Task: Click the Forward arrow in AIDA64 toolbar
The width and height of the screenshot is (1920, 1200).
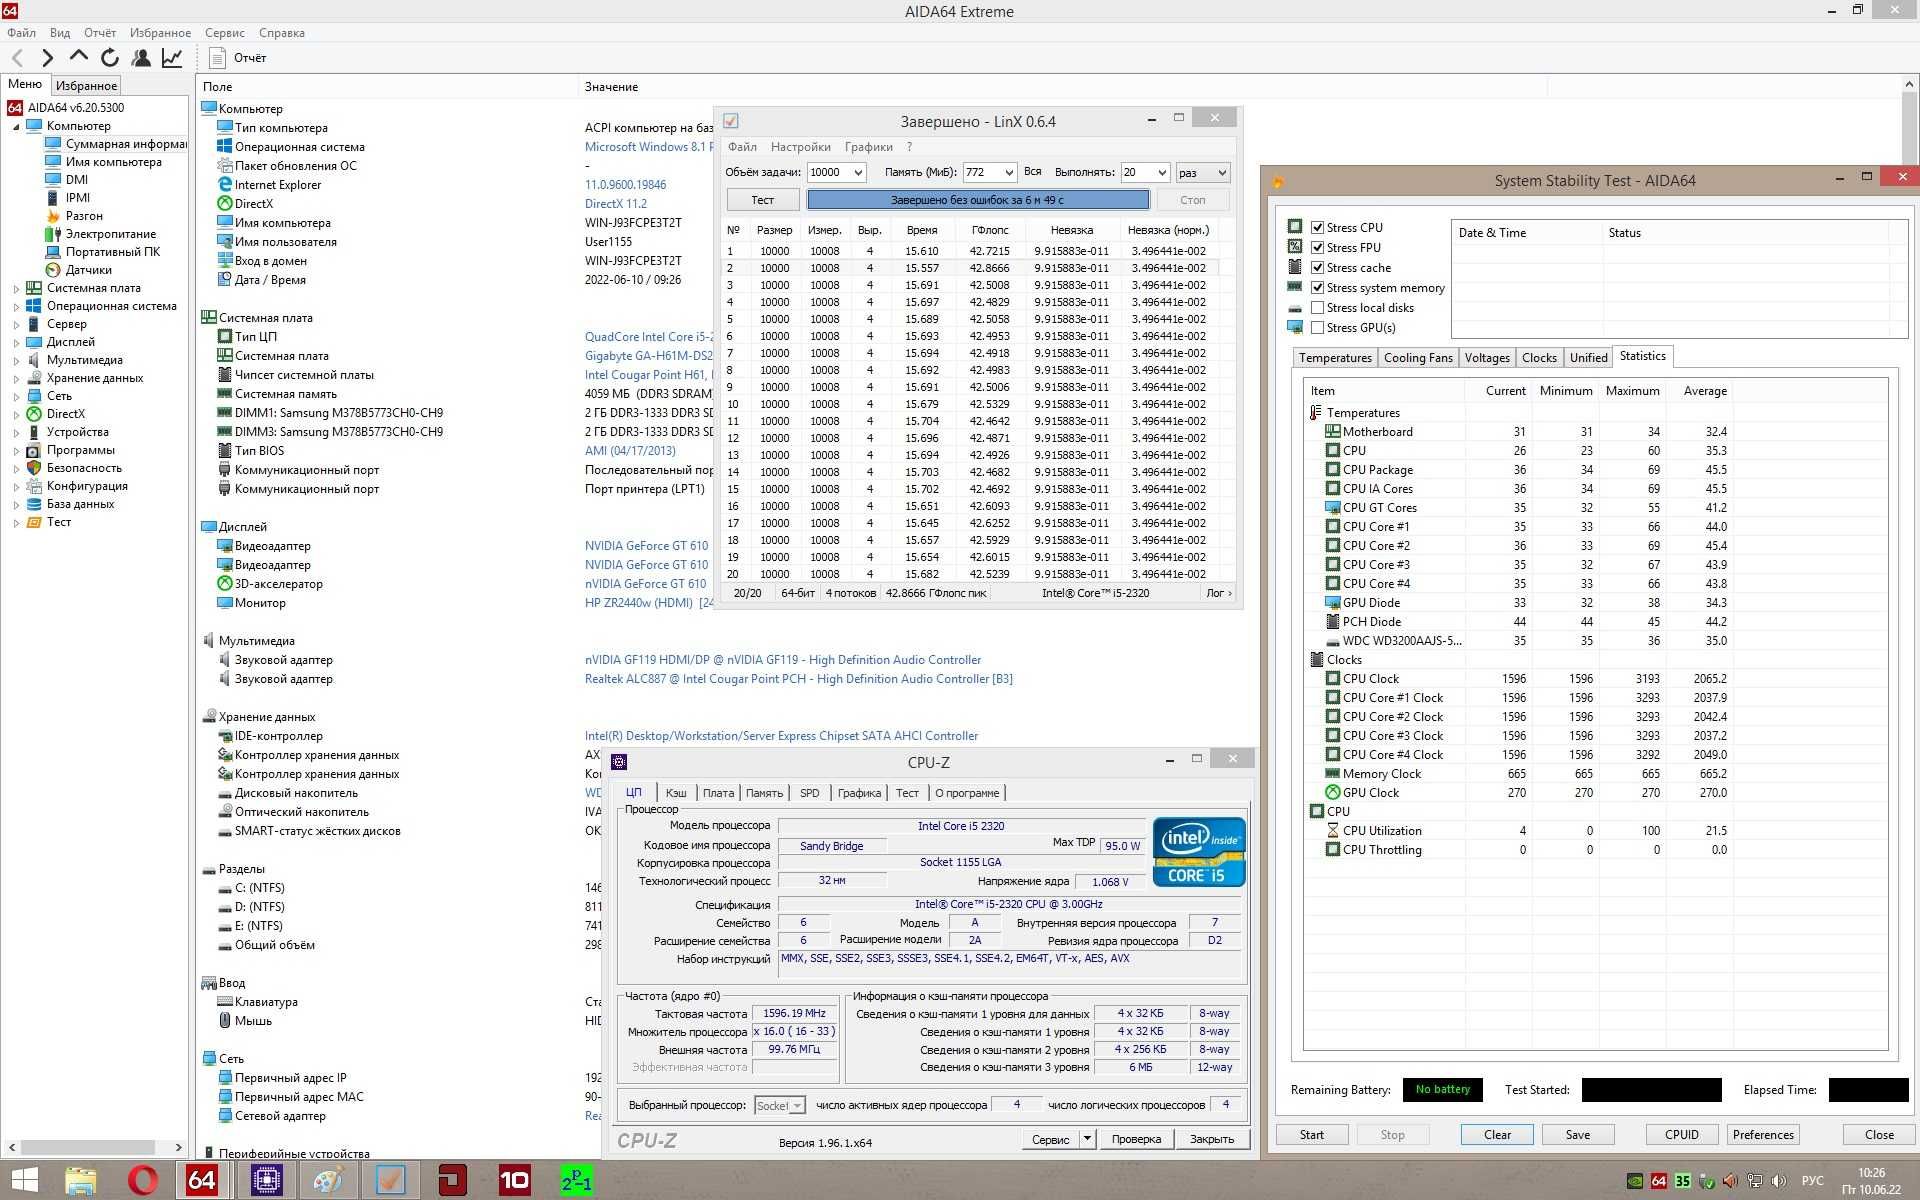Action: pos(47,58)
